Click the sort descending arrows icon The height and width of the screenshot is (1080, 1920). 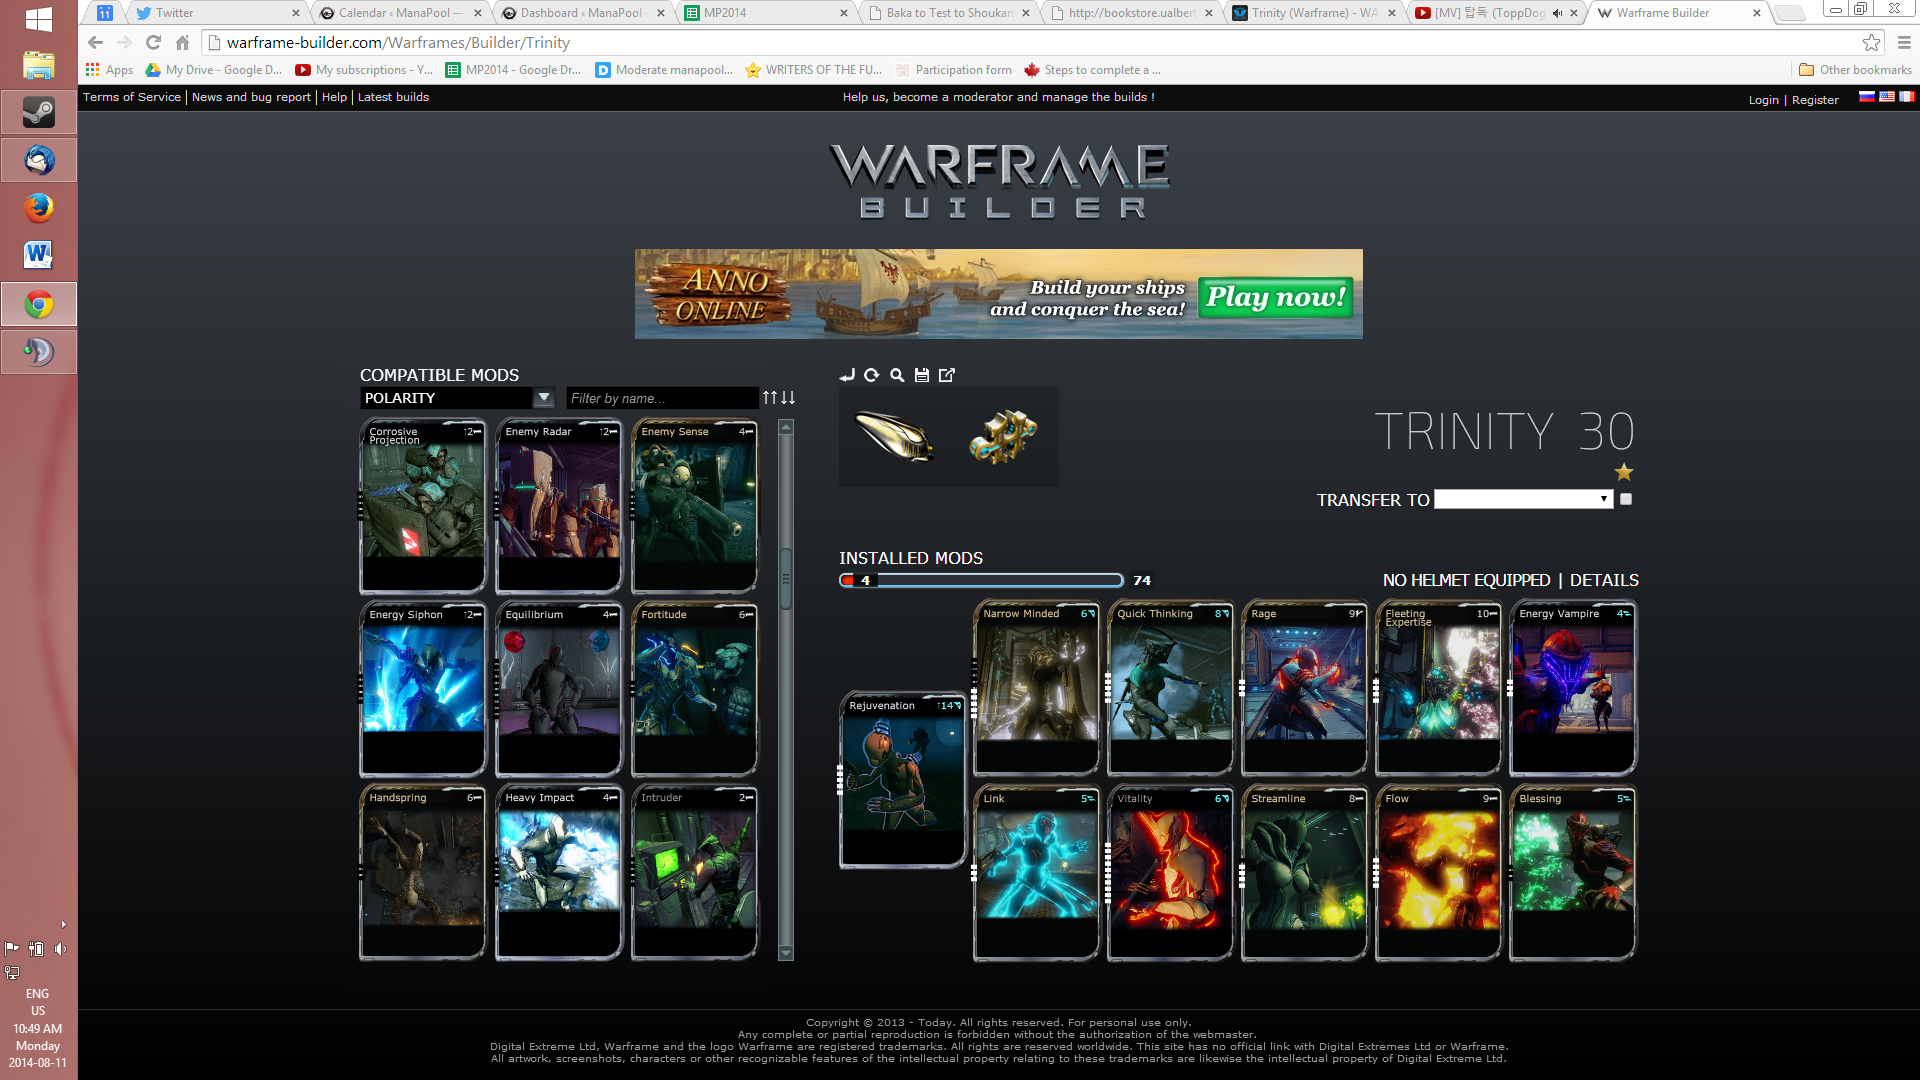[788, 398]
